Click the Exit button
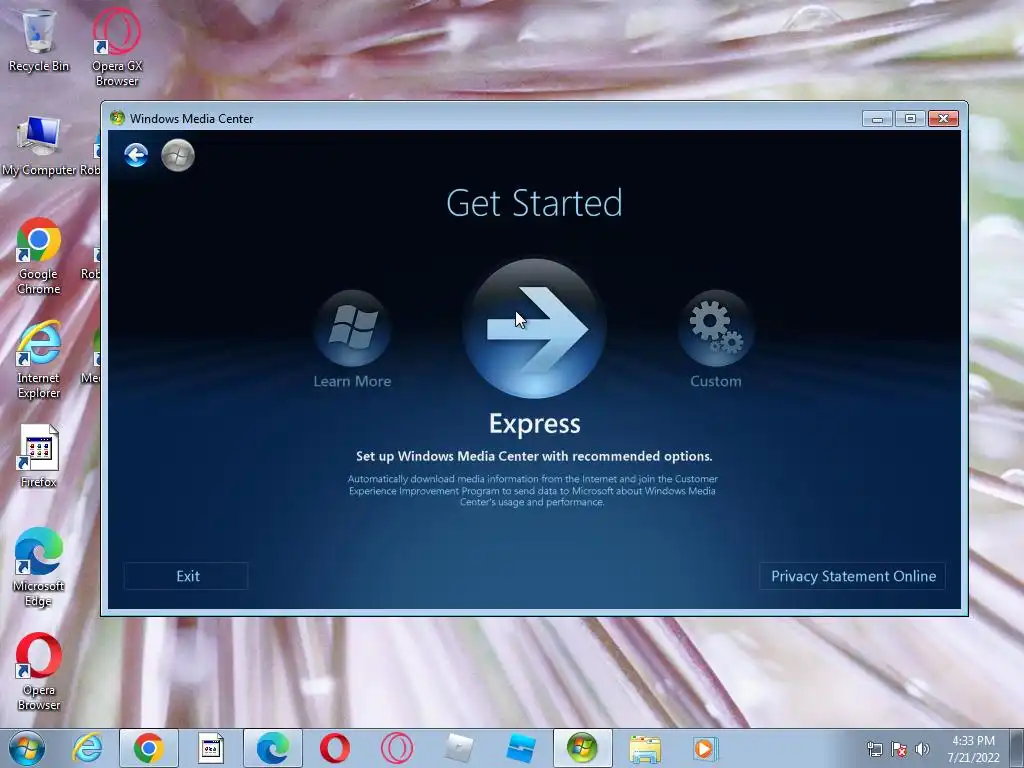 [x=186, y=576]
